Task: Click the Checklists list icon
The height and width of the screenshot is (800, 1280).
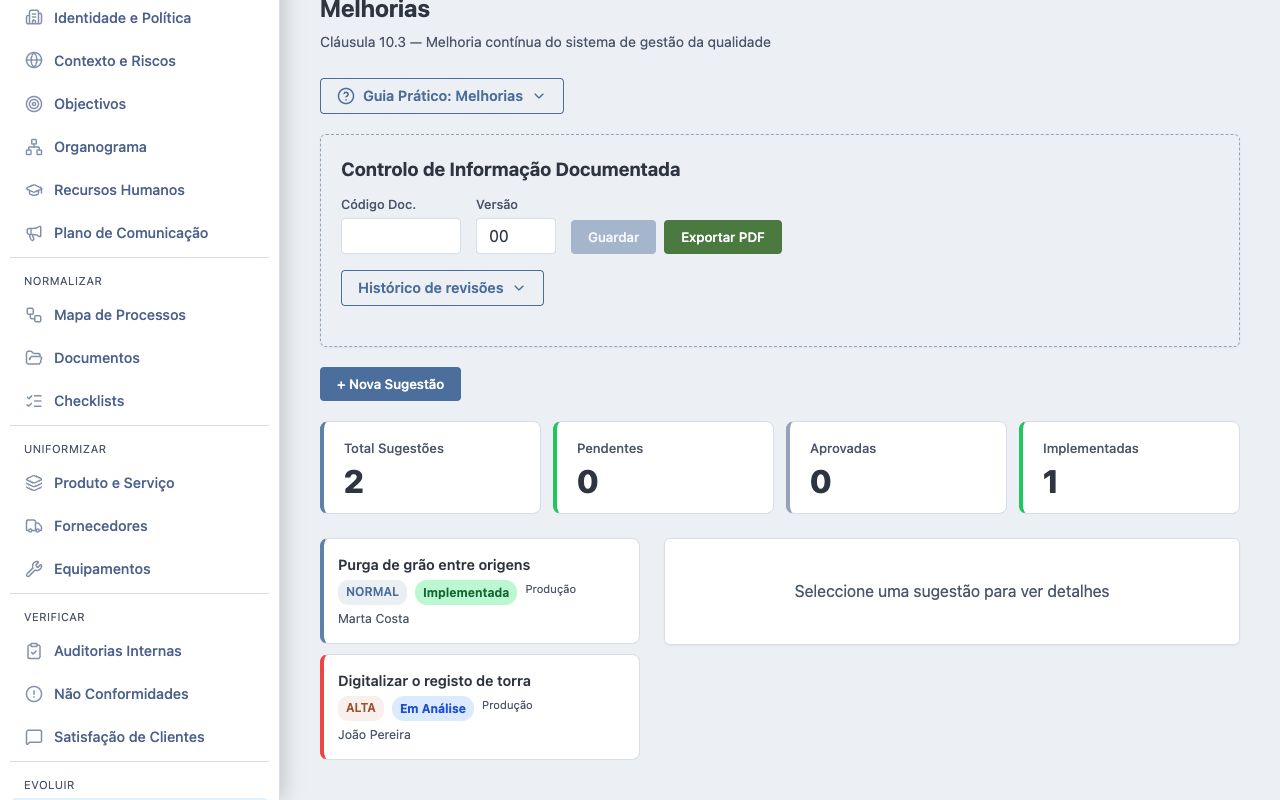Action: (x=34, y=401)
